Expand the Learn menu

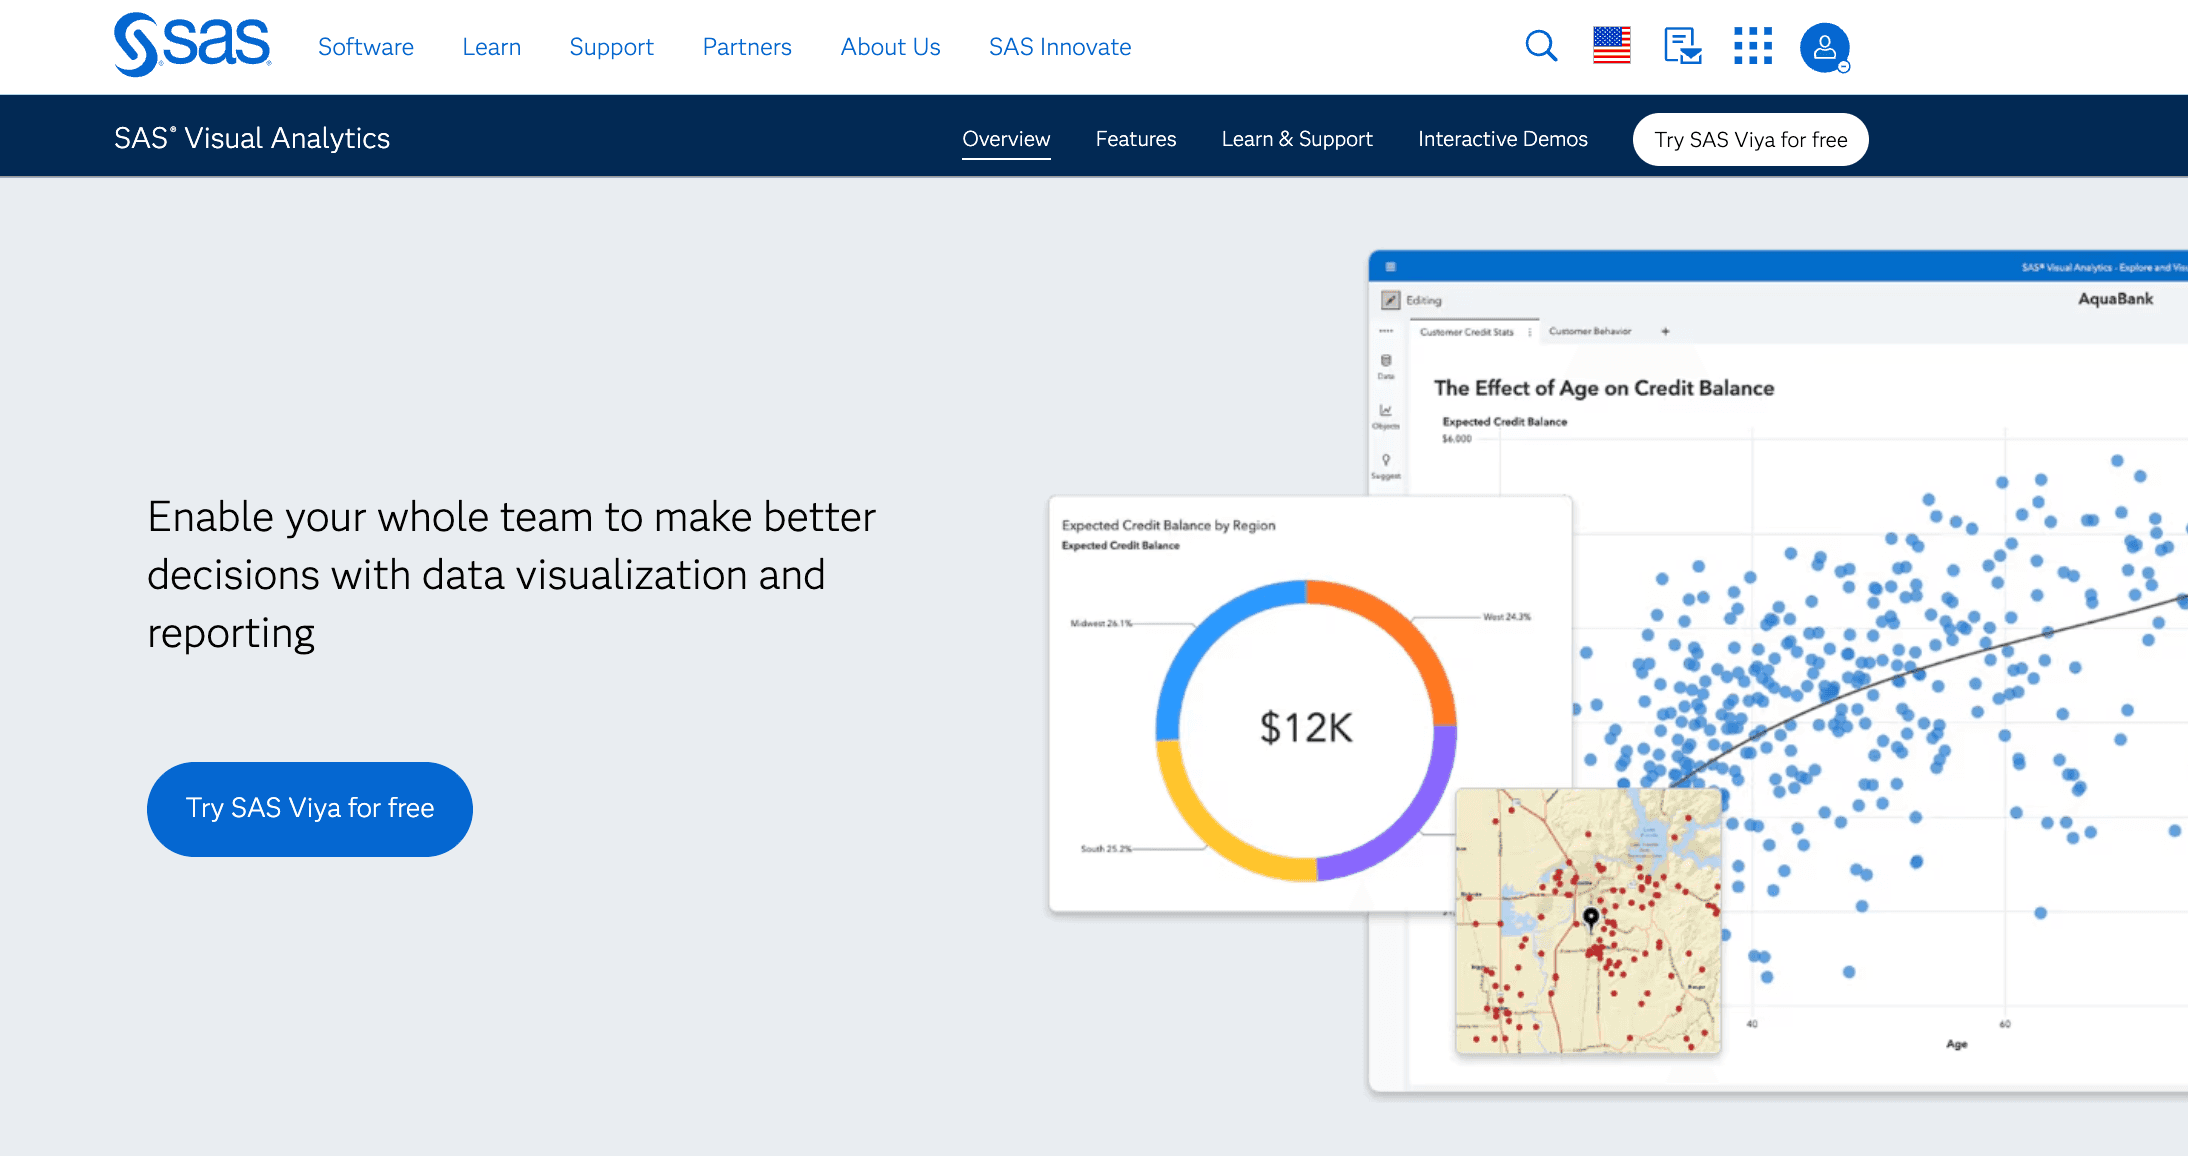491,47
